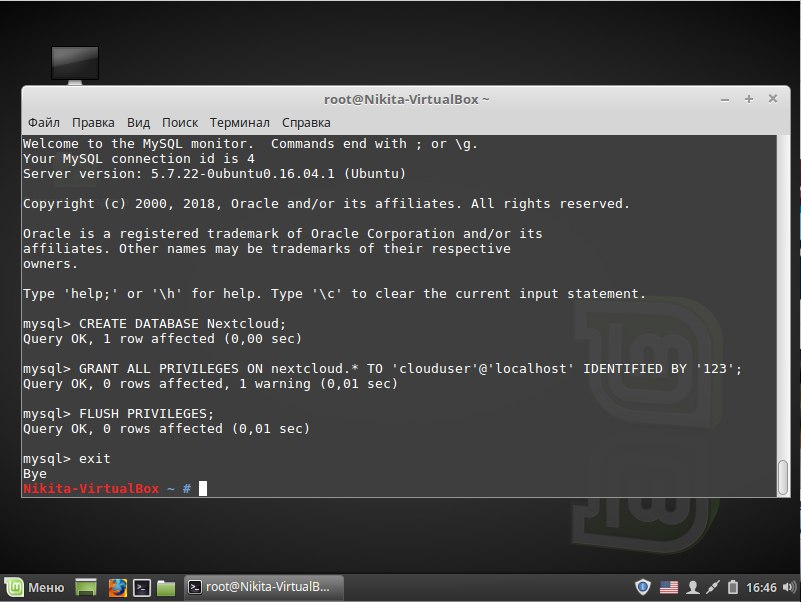Close the terminal window
The height and width of the screenshot is (602, 801).
click(x=773, y=99)
